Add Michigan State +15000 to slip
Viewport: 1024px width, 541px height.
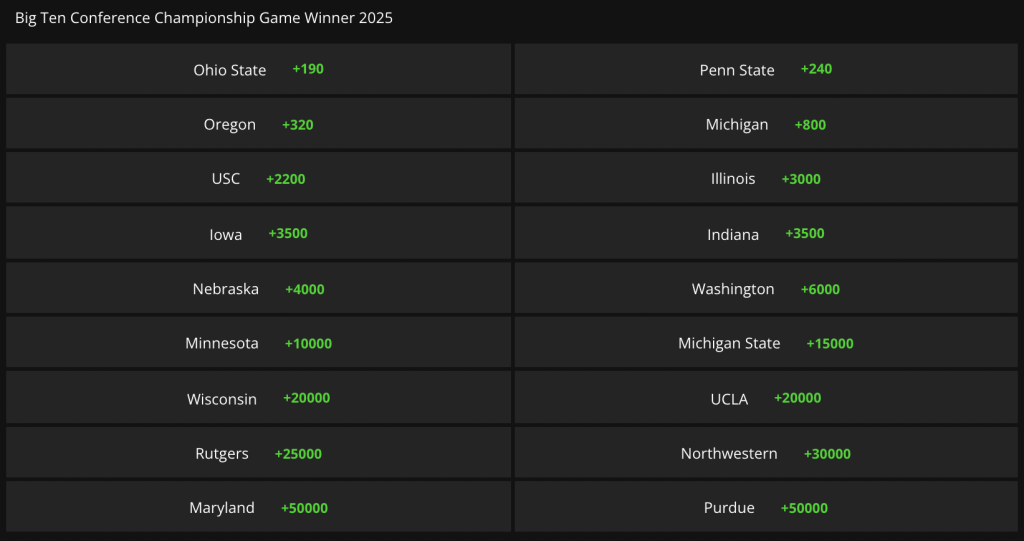pyautogui.click(x=766, y=343)
